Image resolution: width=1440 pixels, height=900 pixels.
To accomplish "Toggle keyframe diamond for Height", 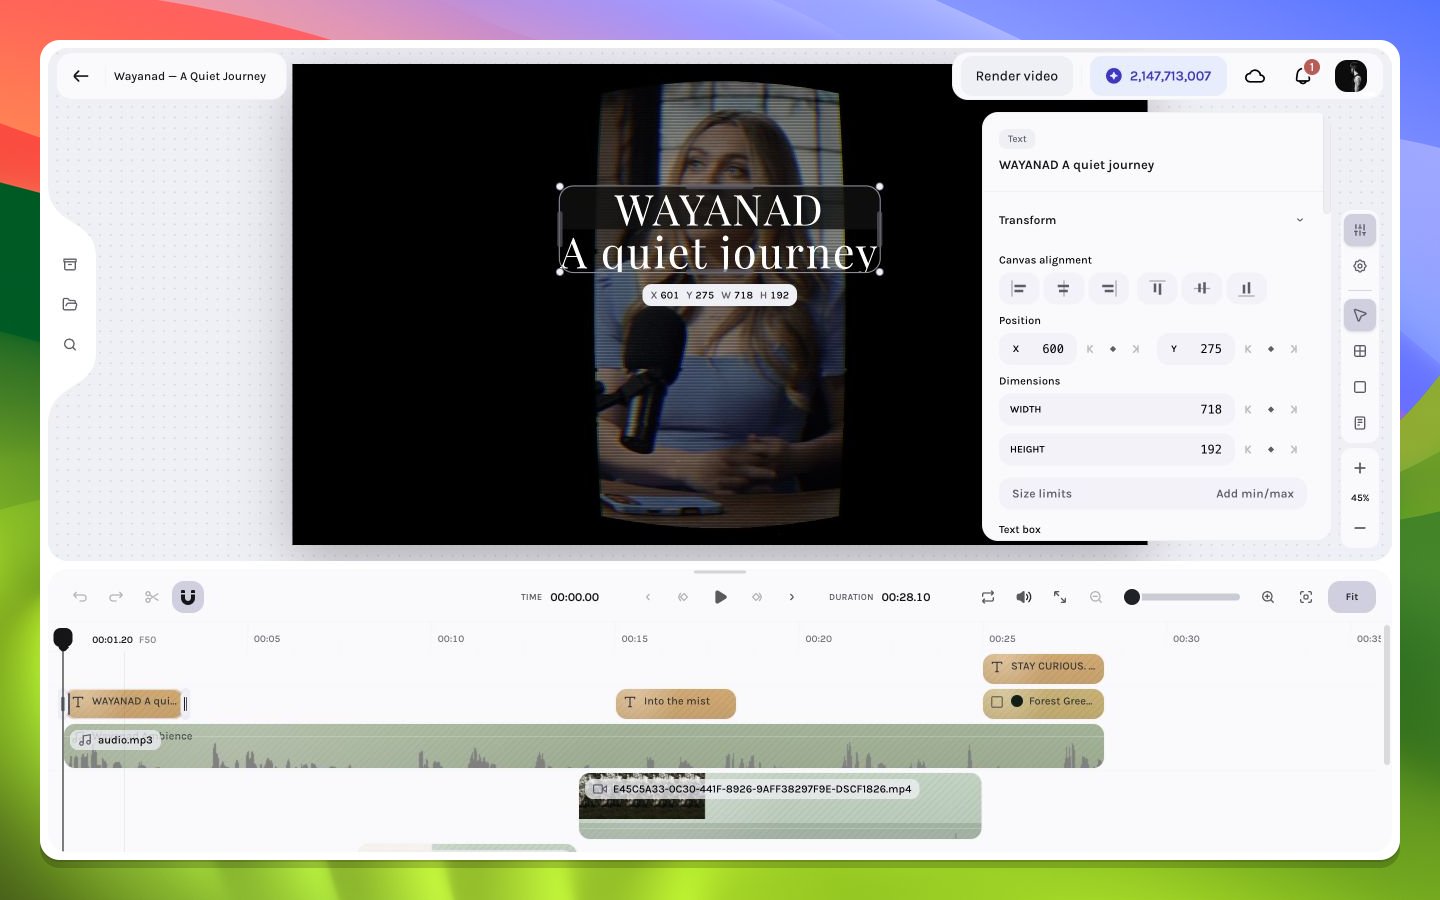I will (x=1271, y=449).
